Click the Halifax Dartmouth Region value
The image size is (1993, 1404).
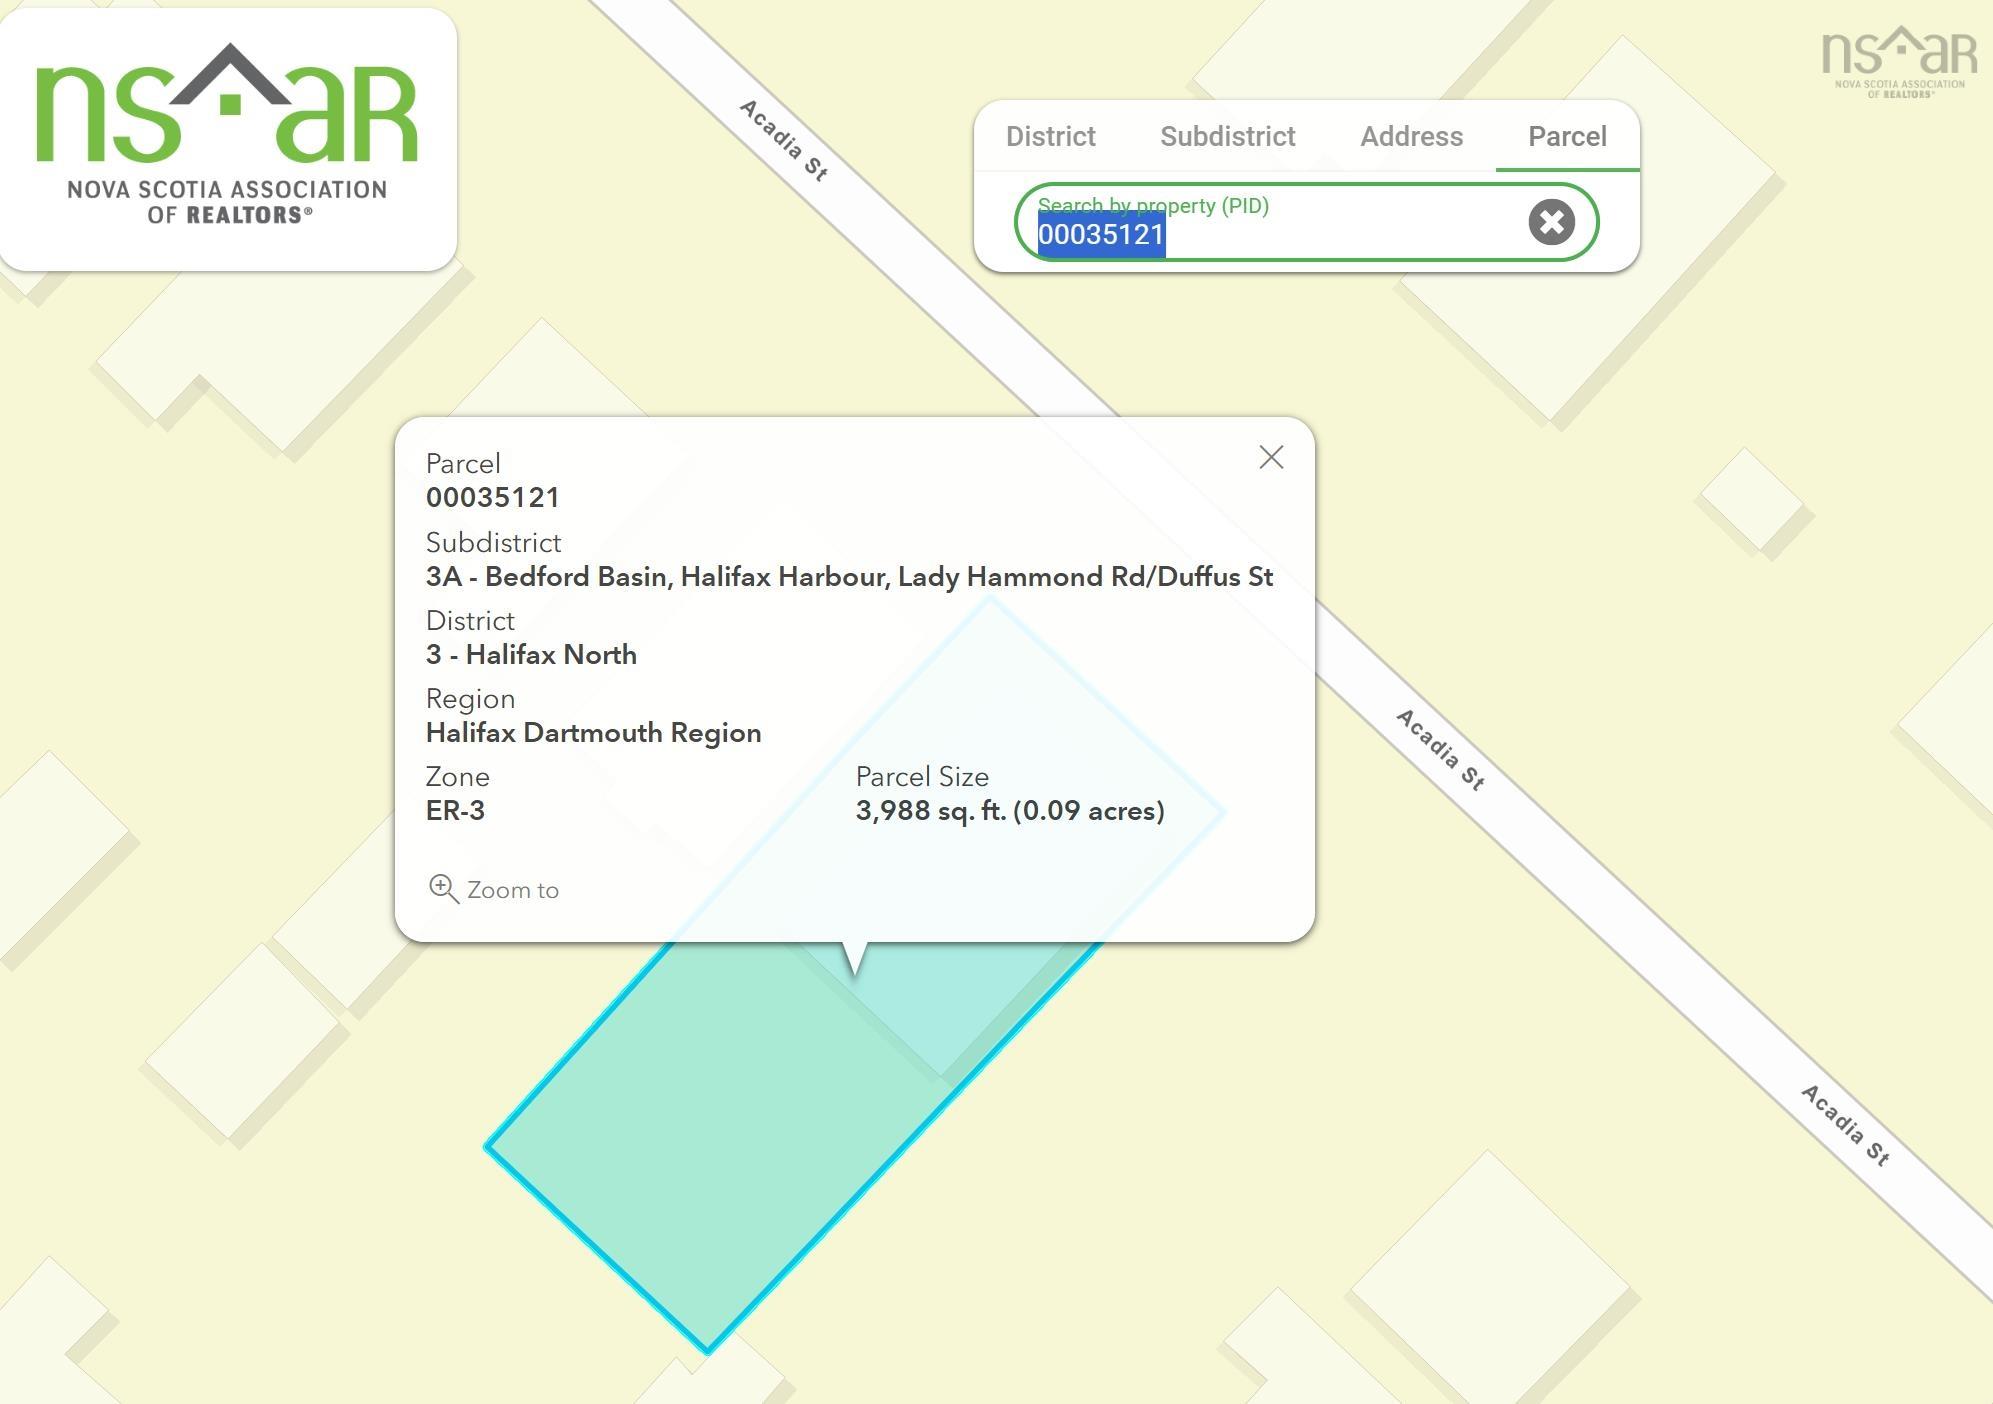[593, 733]
